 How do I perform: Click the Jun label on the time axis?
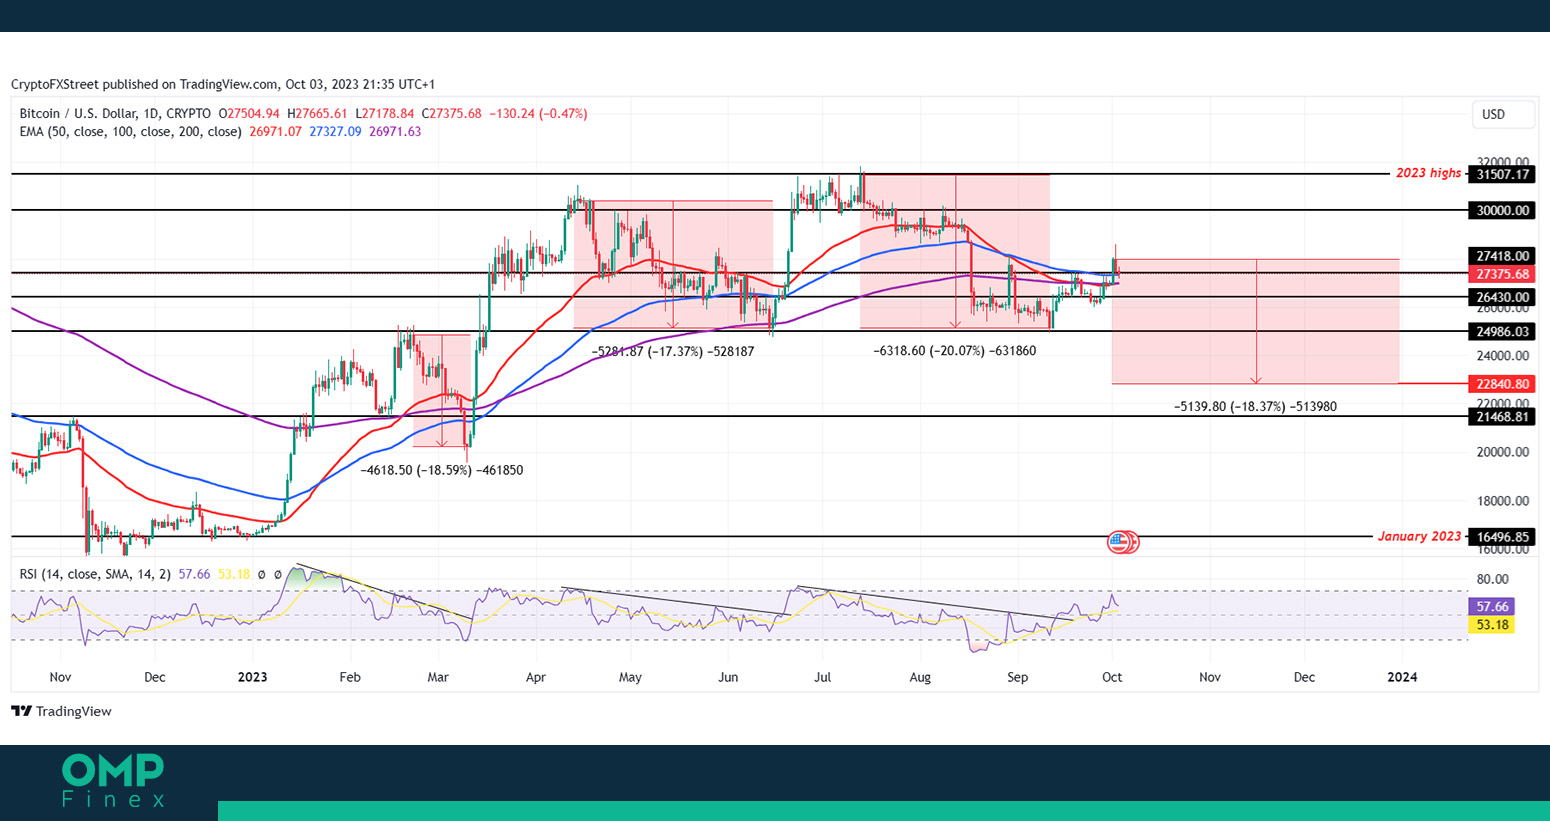728,677
